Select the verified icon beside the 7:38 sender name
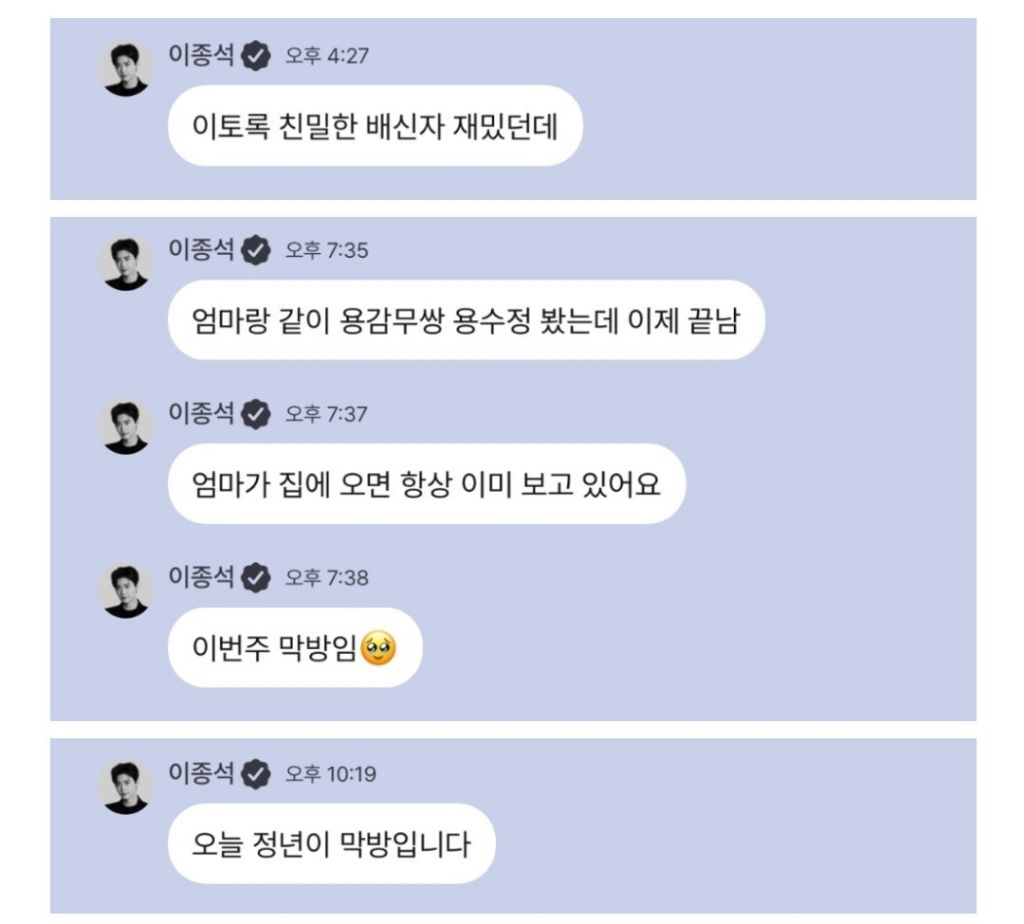1024x924 pixels. click(x=256, y=580)
